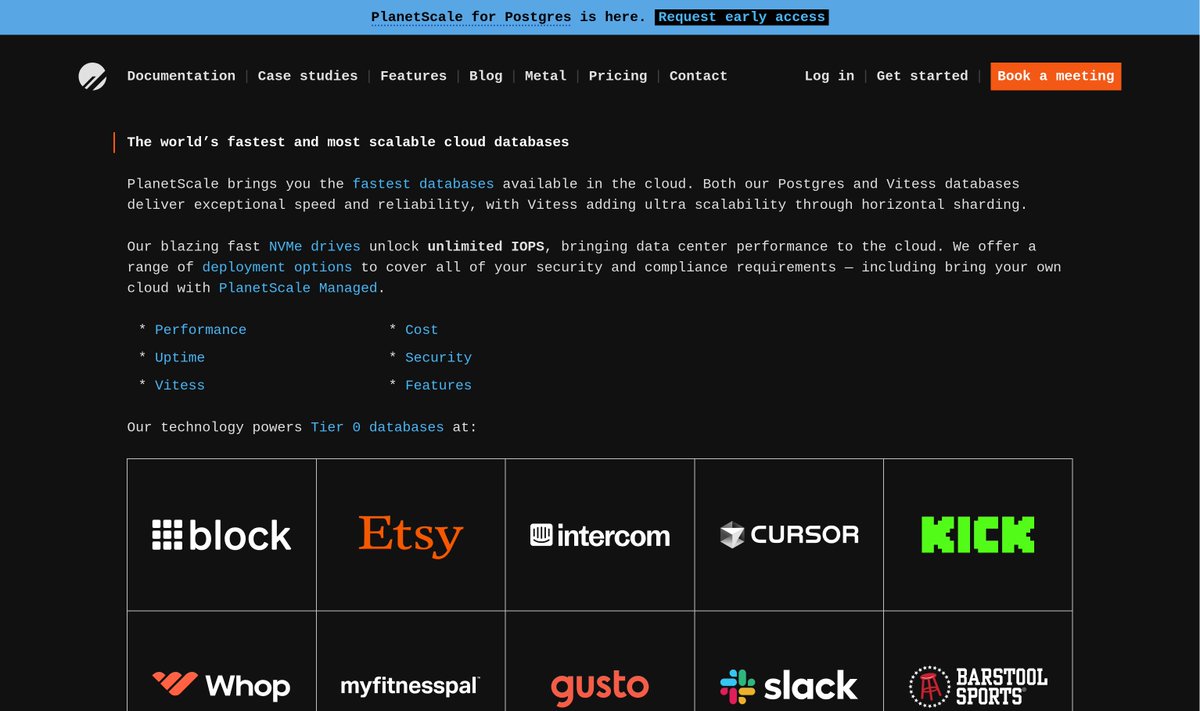Click the Book a meeting button
Viewport: 1200px width, 711px height.
tap(1056, 76)
